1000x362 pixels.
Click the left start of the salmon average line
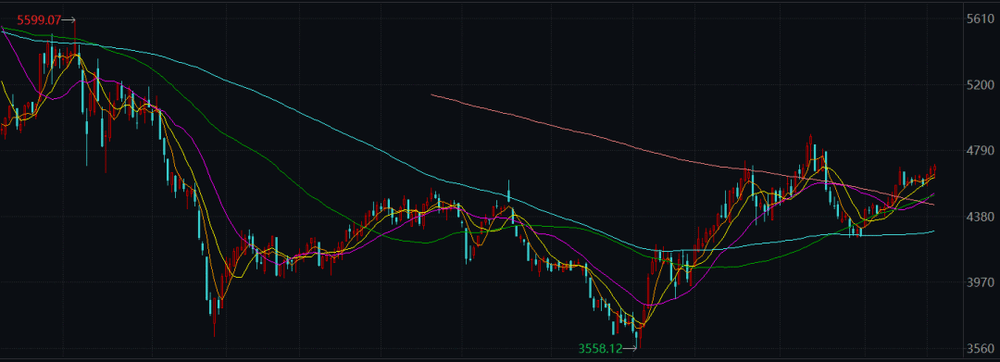[432, 94]
